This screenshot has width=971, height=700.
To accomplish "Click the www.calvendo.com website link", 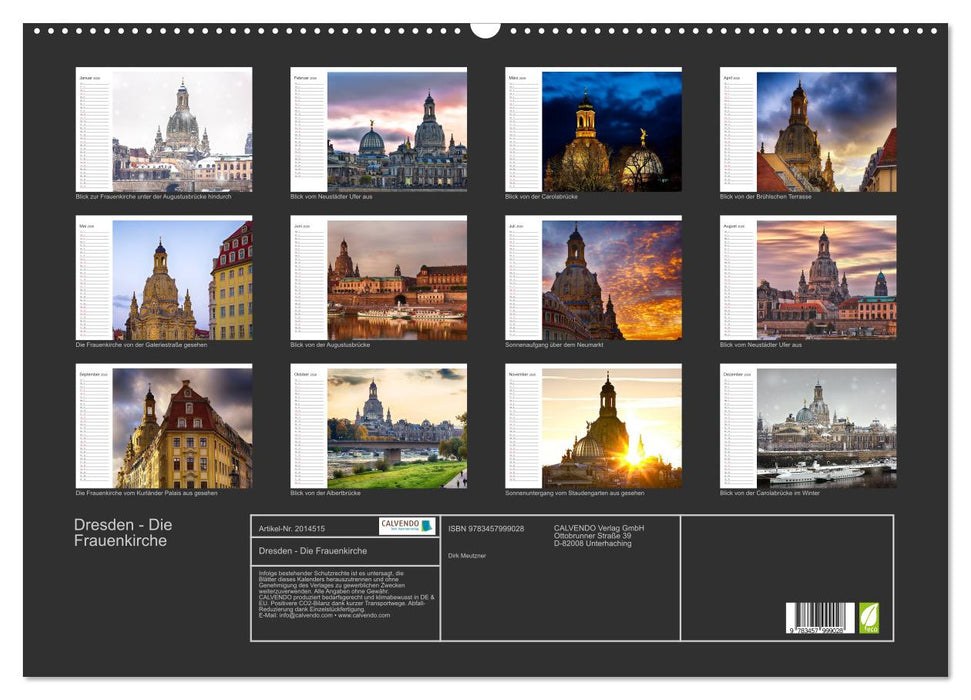I will [363, 613].
